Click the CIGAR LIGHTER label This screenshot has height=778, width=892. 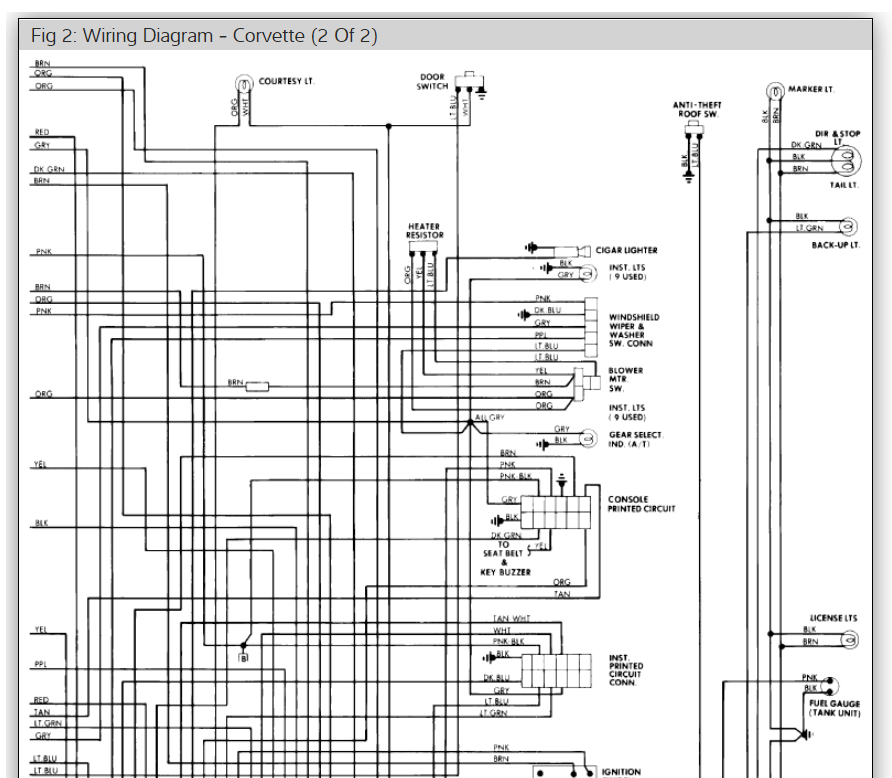click(626, 250)
